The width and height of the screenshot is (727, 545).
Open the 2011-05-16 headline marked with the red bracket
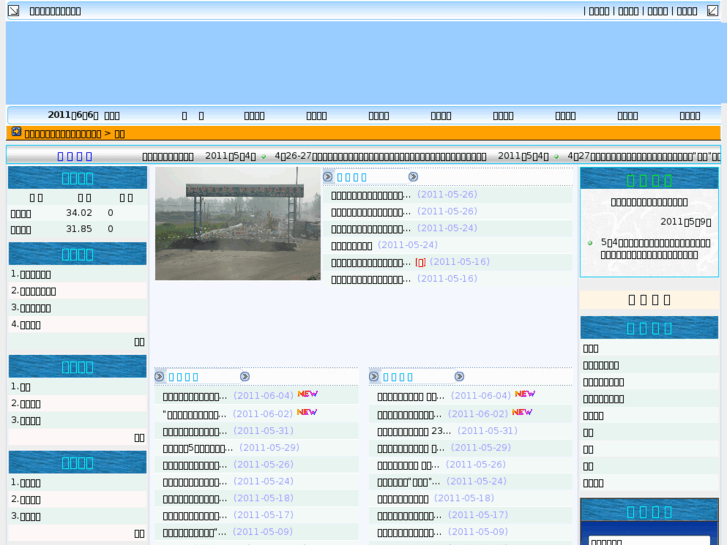371,263
